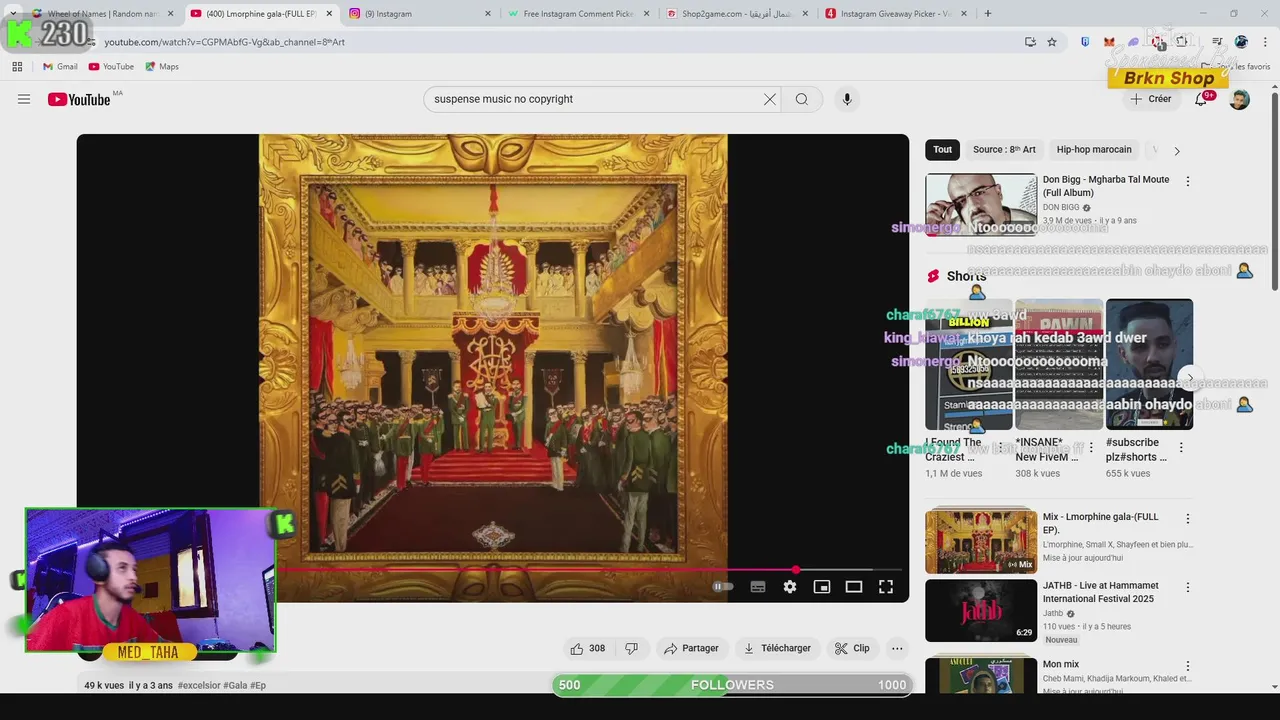The width and height of the screenshot is (1280, 720).
Task: Click the Clip button
Action: point(853,648)
